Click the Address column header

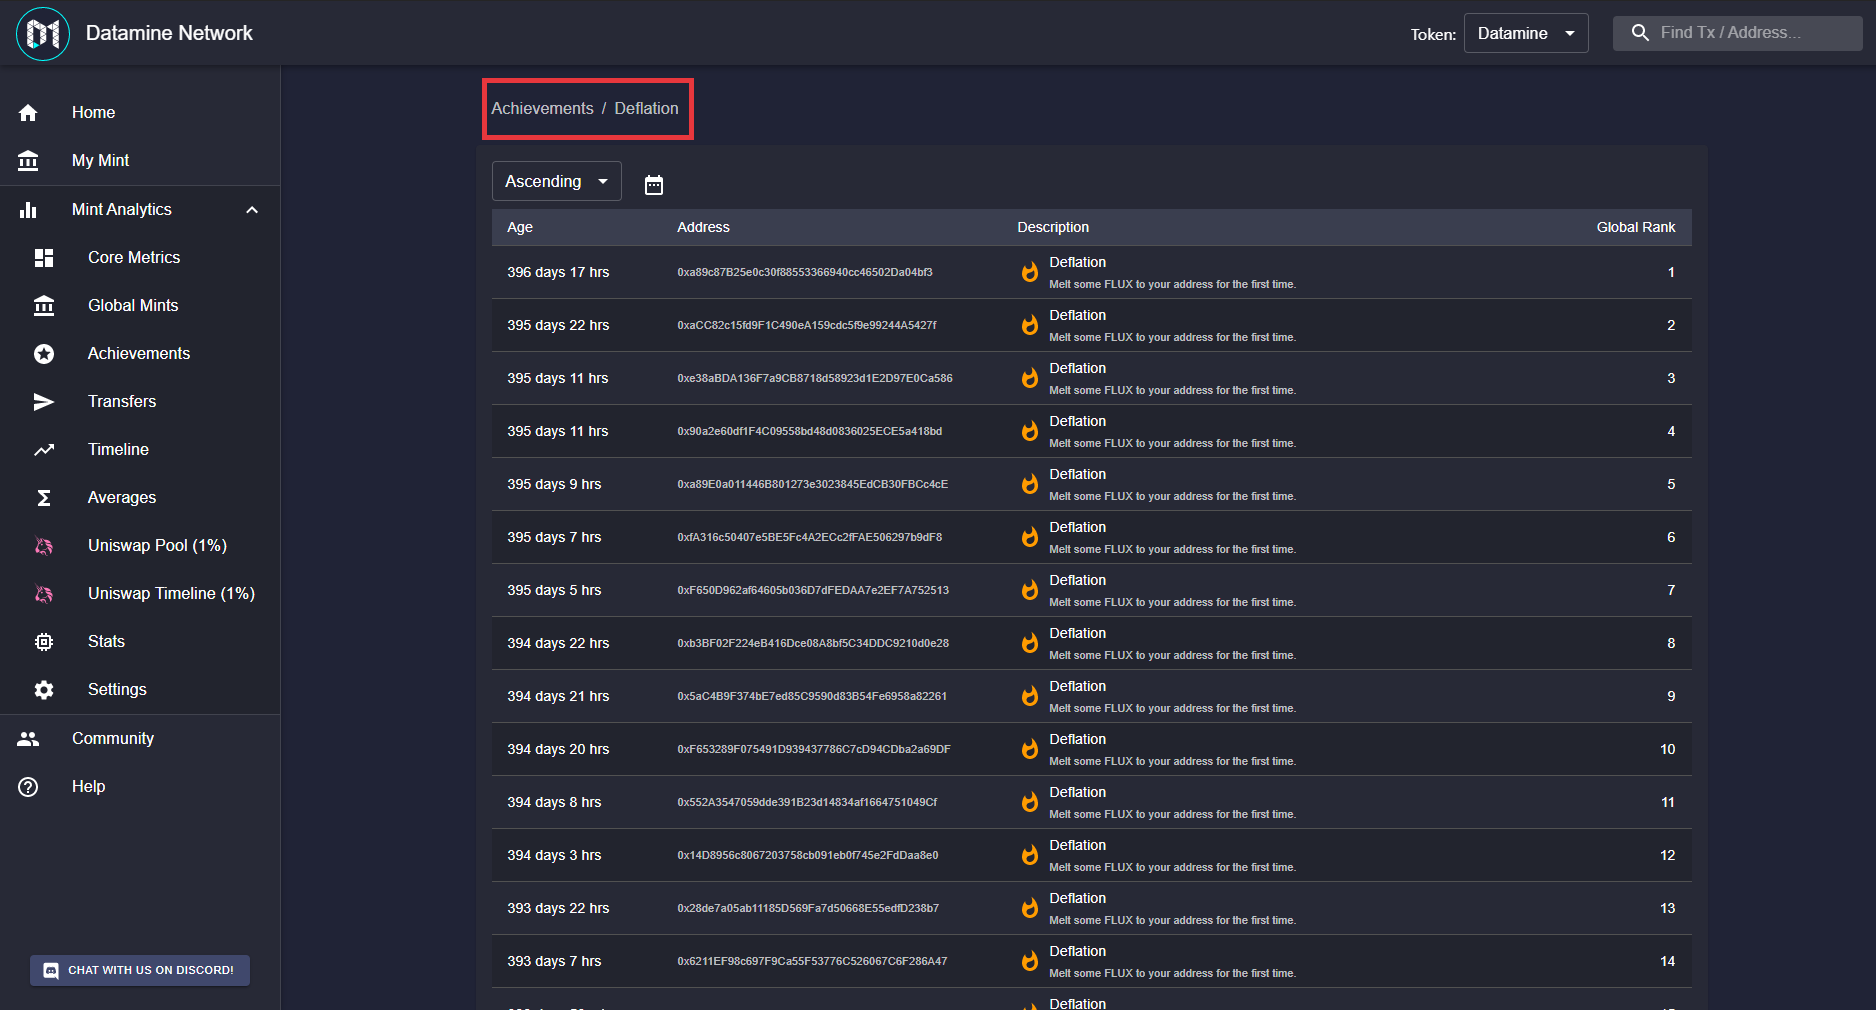pyautogui.click(x=703, y=227)
